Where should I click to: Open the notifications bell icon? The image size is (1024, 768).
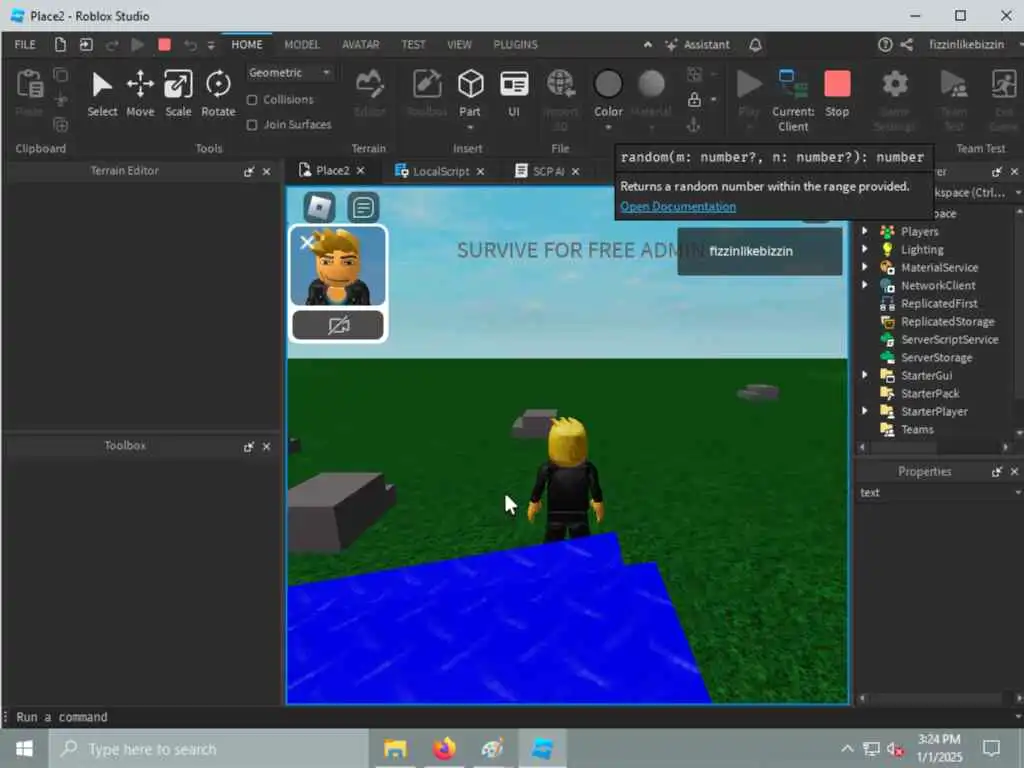coord(755,44)
